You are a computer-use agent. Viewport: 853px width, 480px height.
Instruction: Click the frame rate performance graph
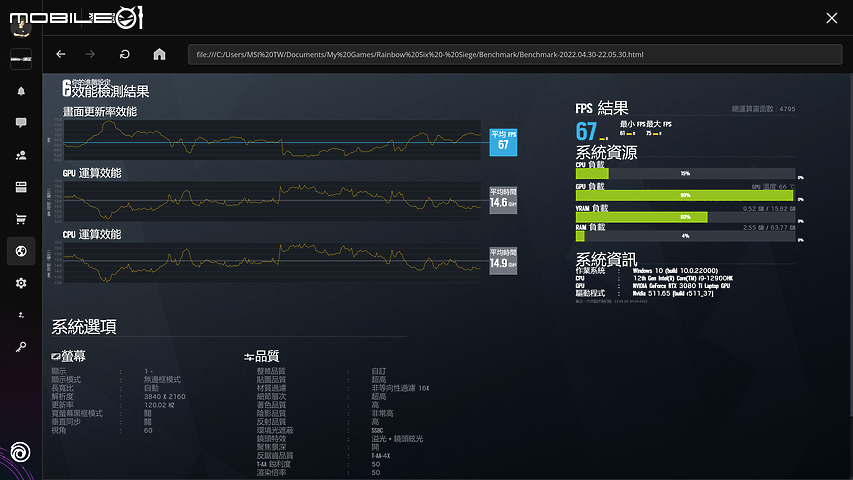[x=272, y=140]
